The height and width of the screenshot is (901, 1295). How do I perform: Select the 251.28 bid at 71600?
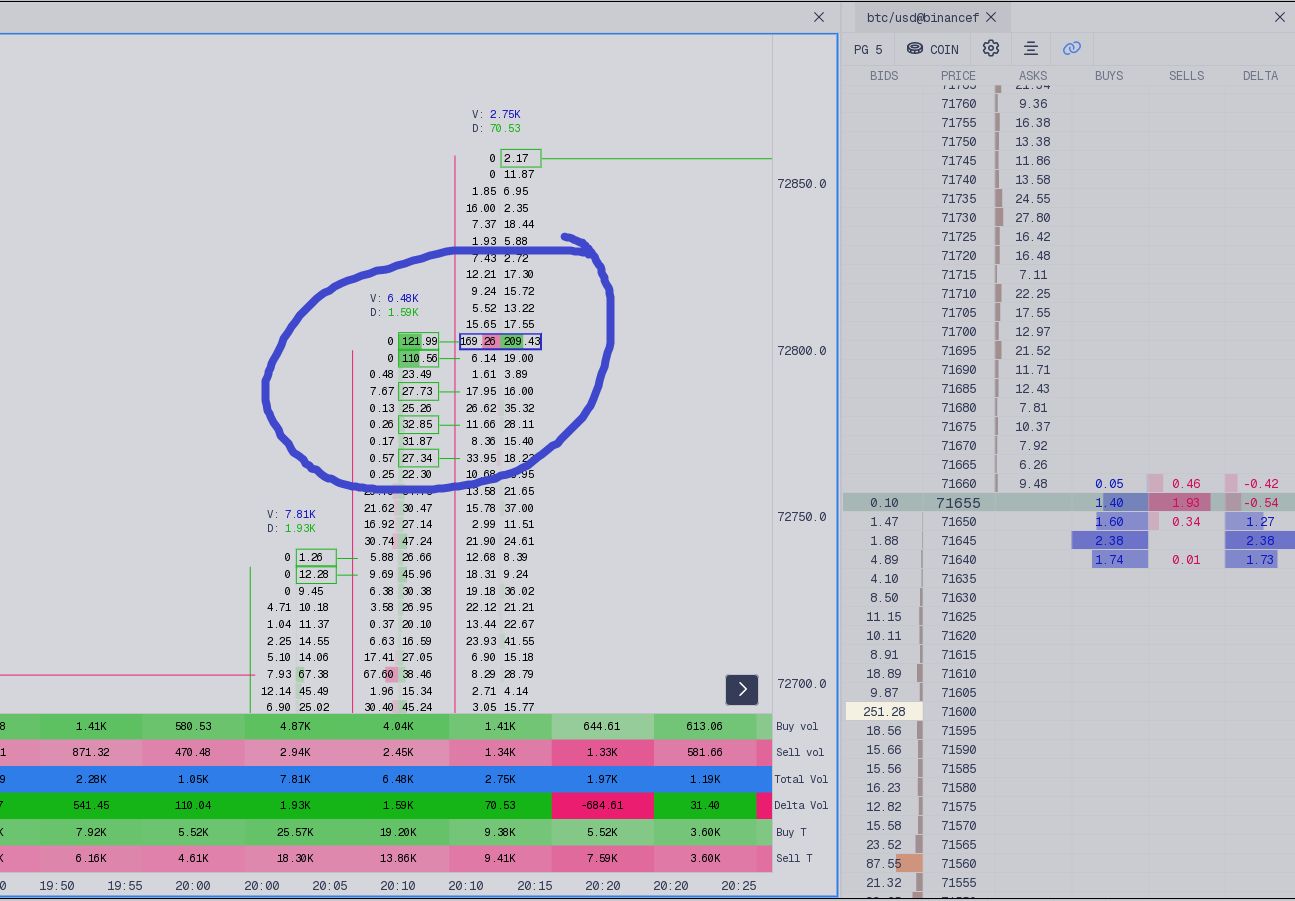[884, 712]
